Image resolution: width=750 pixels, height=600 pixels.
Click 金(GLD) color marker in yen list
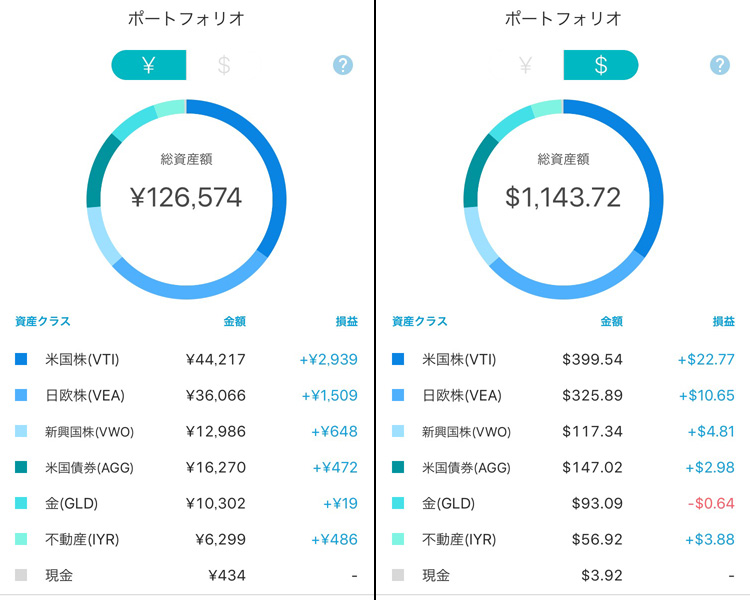22,503
